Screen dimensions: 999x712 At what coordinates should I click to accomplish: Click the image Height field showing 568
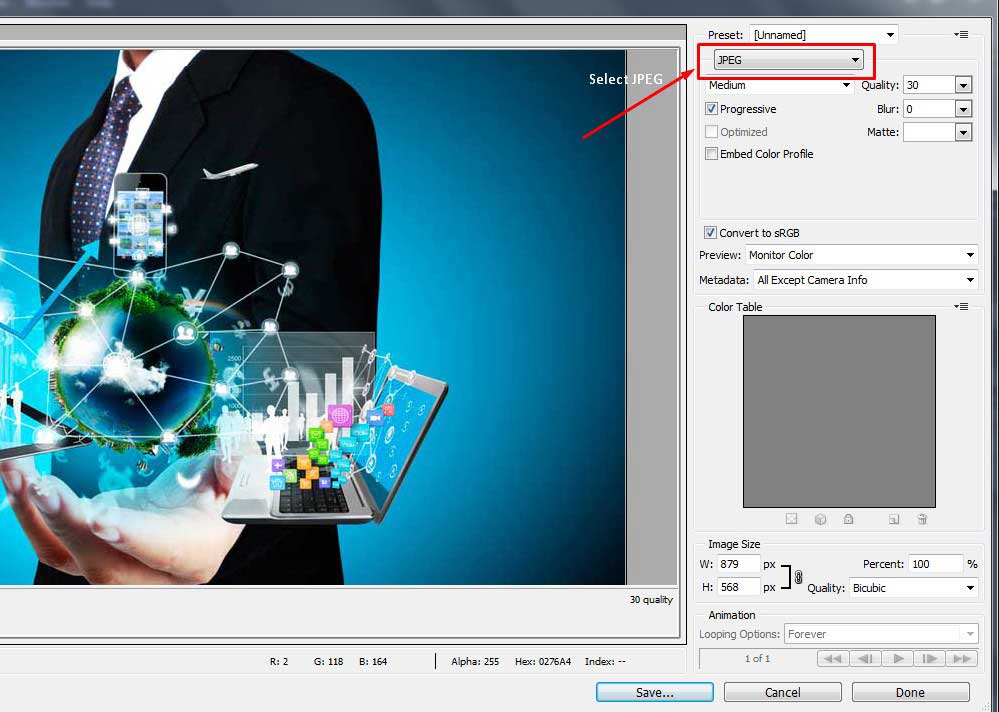coord(738,587)
